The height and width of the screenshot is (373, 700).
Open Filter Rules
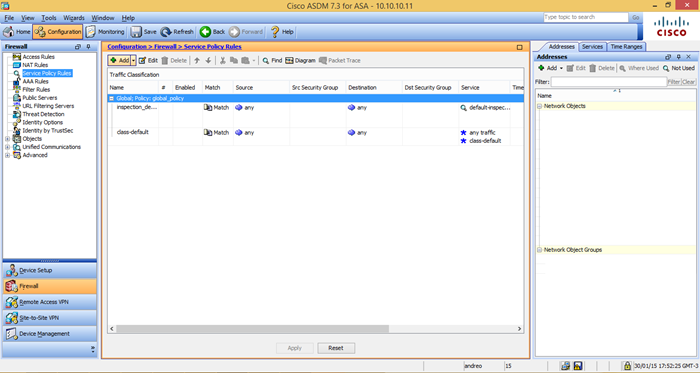click(36, 89)
